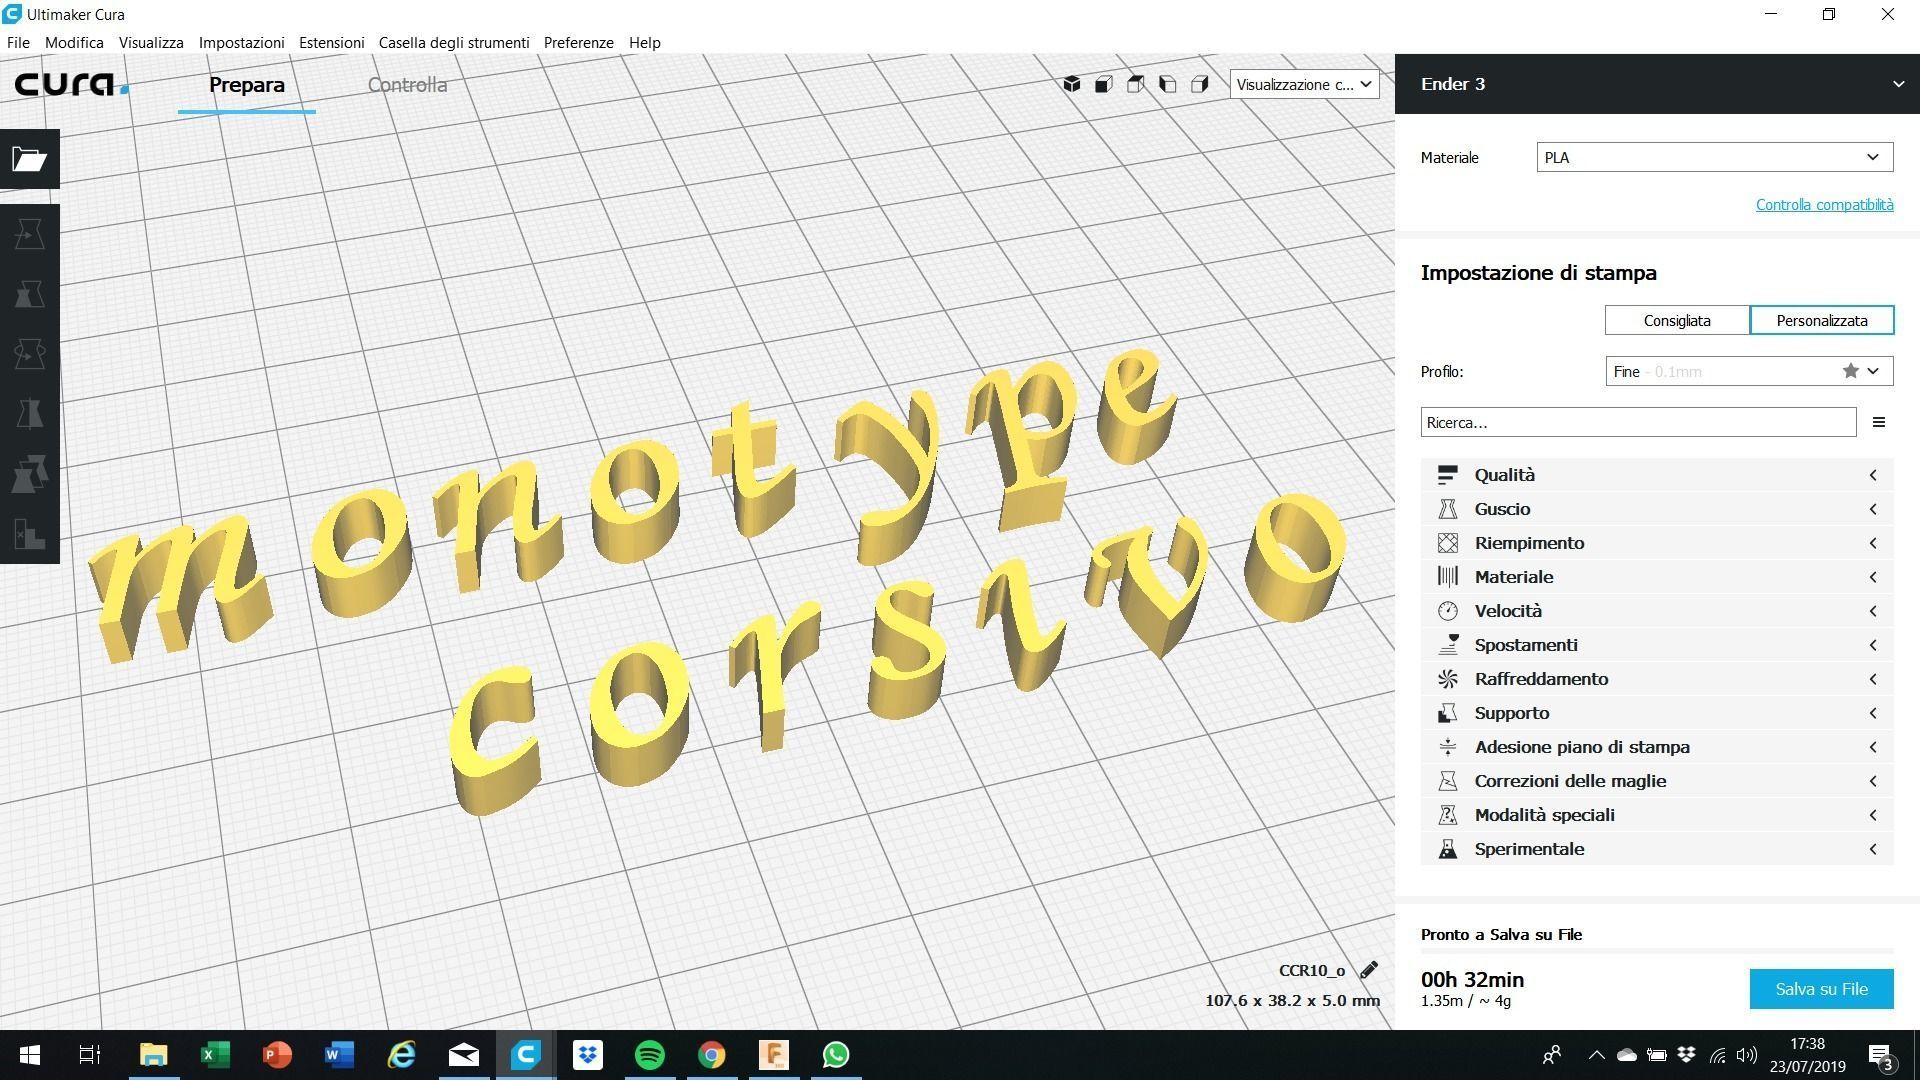Expand the Modalità speciali section
This screenshot has height=1080, width=1920.
pos(1657,815)
